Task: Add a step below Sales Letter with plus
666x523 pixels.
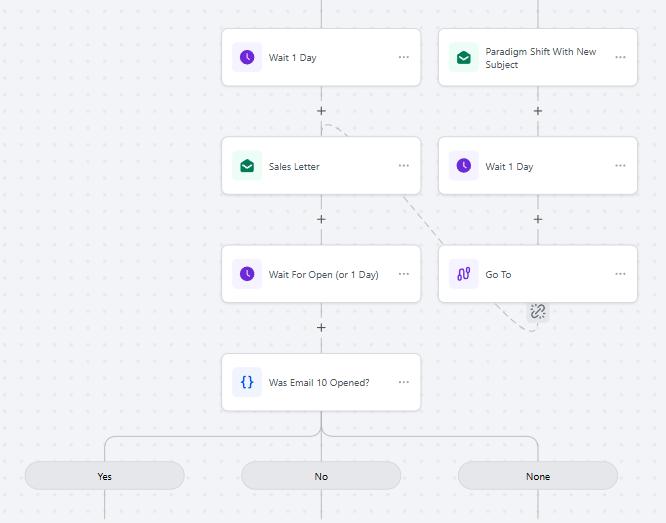Action: click(321, 219)
